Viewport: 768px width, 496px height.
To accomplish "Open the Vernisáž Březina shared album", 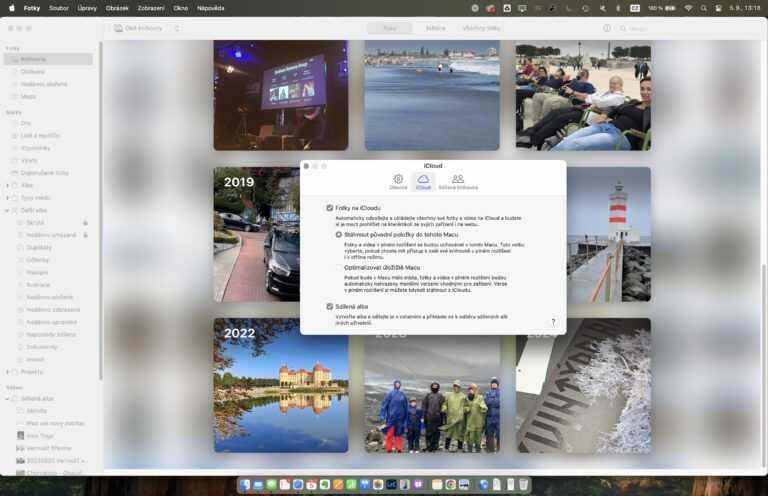I will pyautogui.click(x=48, y=448).
